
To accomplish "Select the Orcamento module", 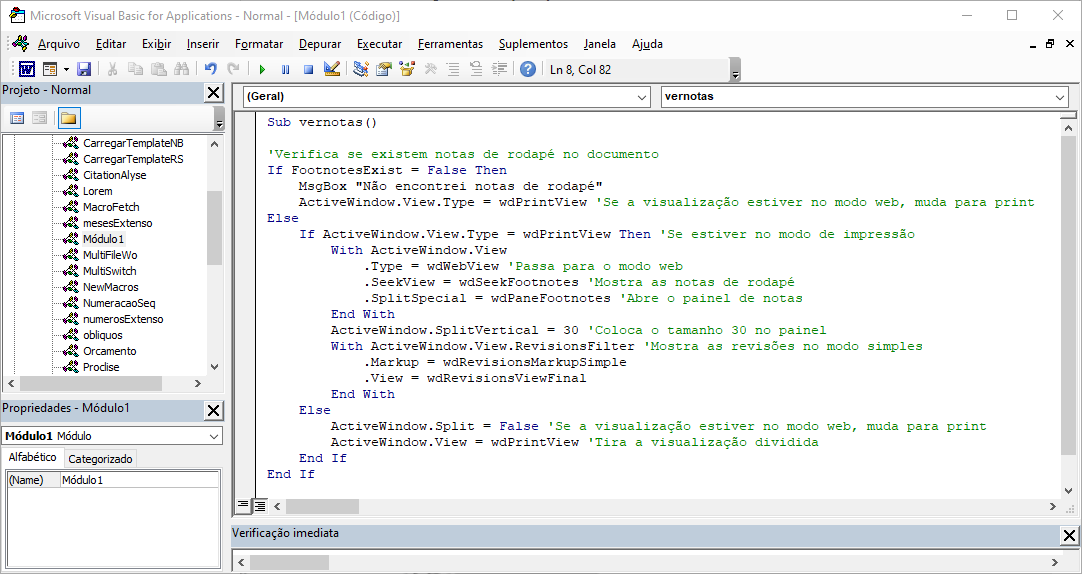I will tap(110, 350).
